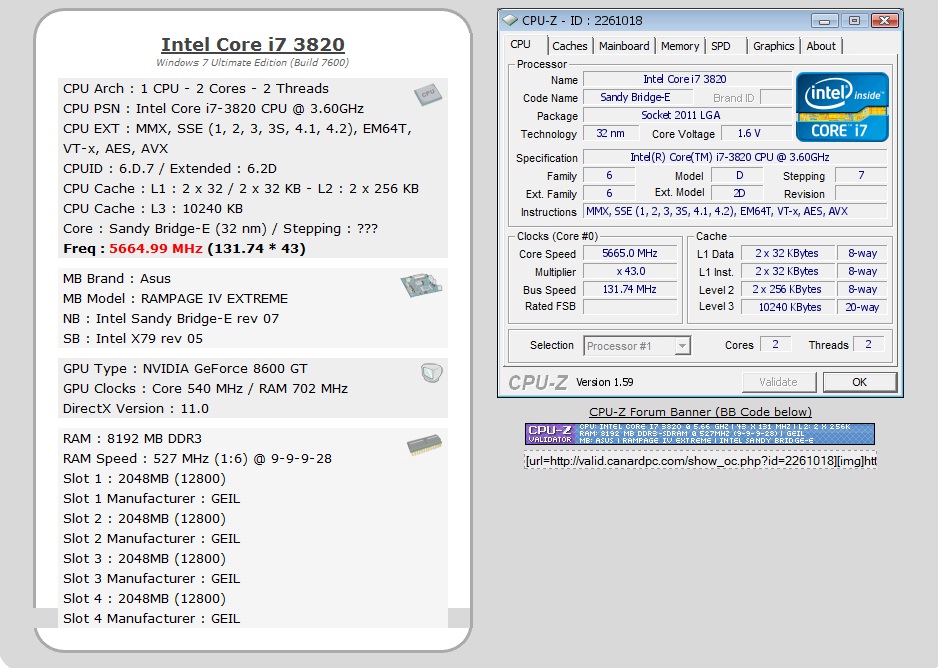The height and width of the screenshot is (668, 938).
Task: Click the CPU chip icon in CPU section
Action: (428, 94)
